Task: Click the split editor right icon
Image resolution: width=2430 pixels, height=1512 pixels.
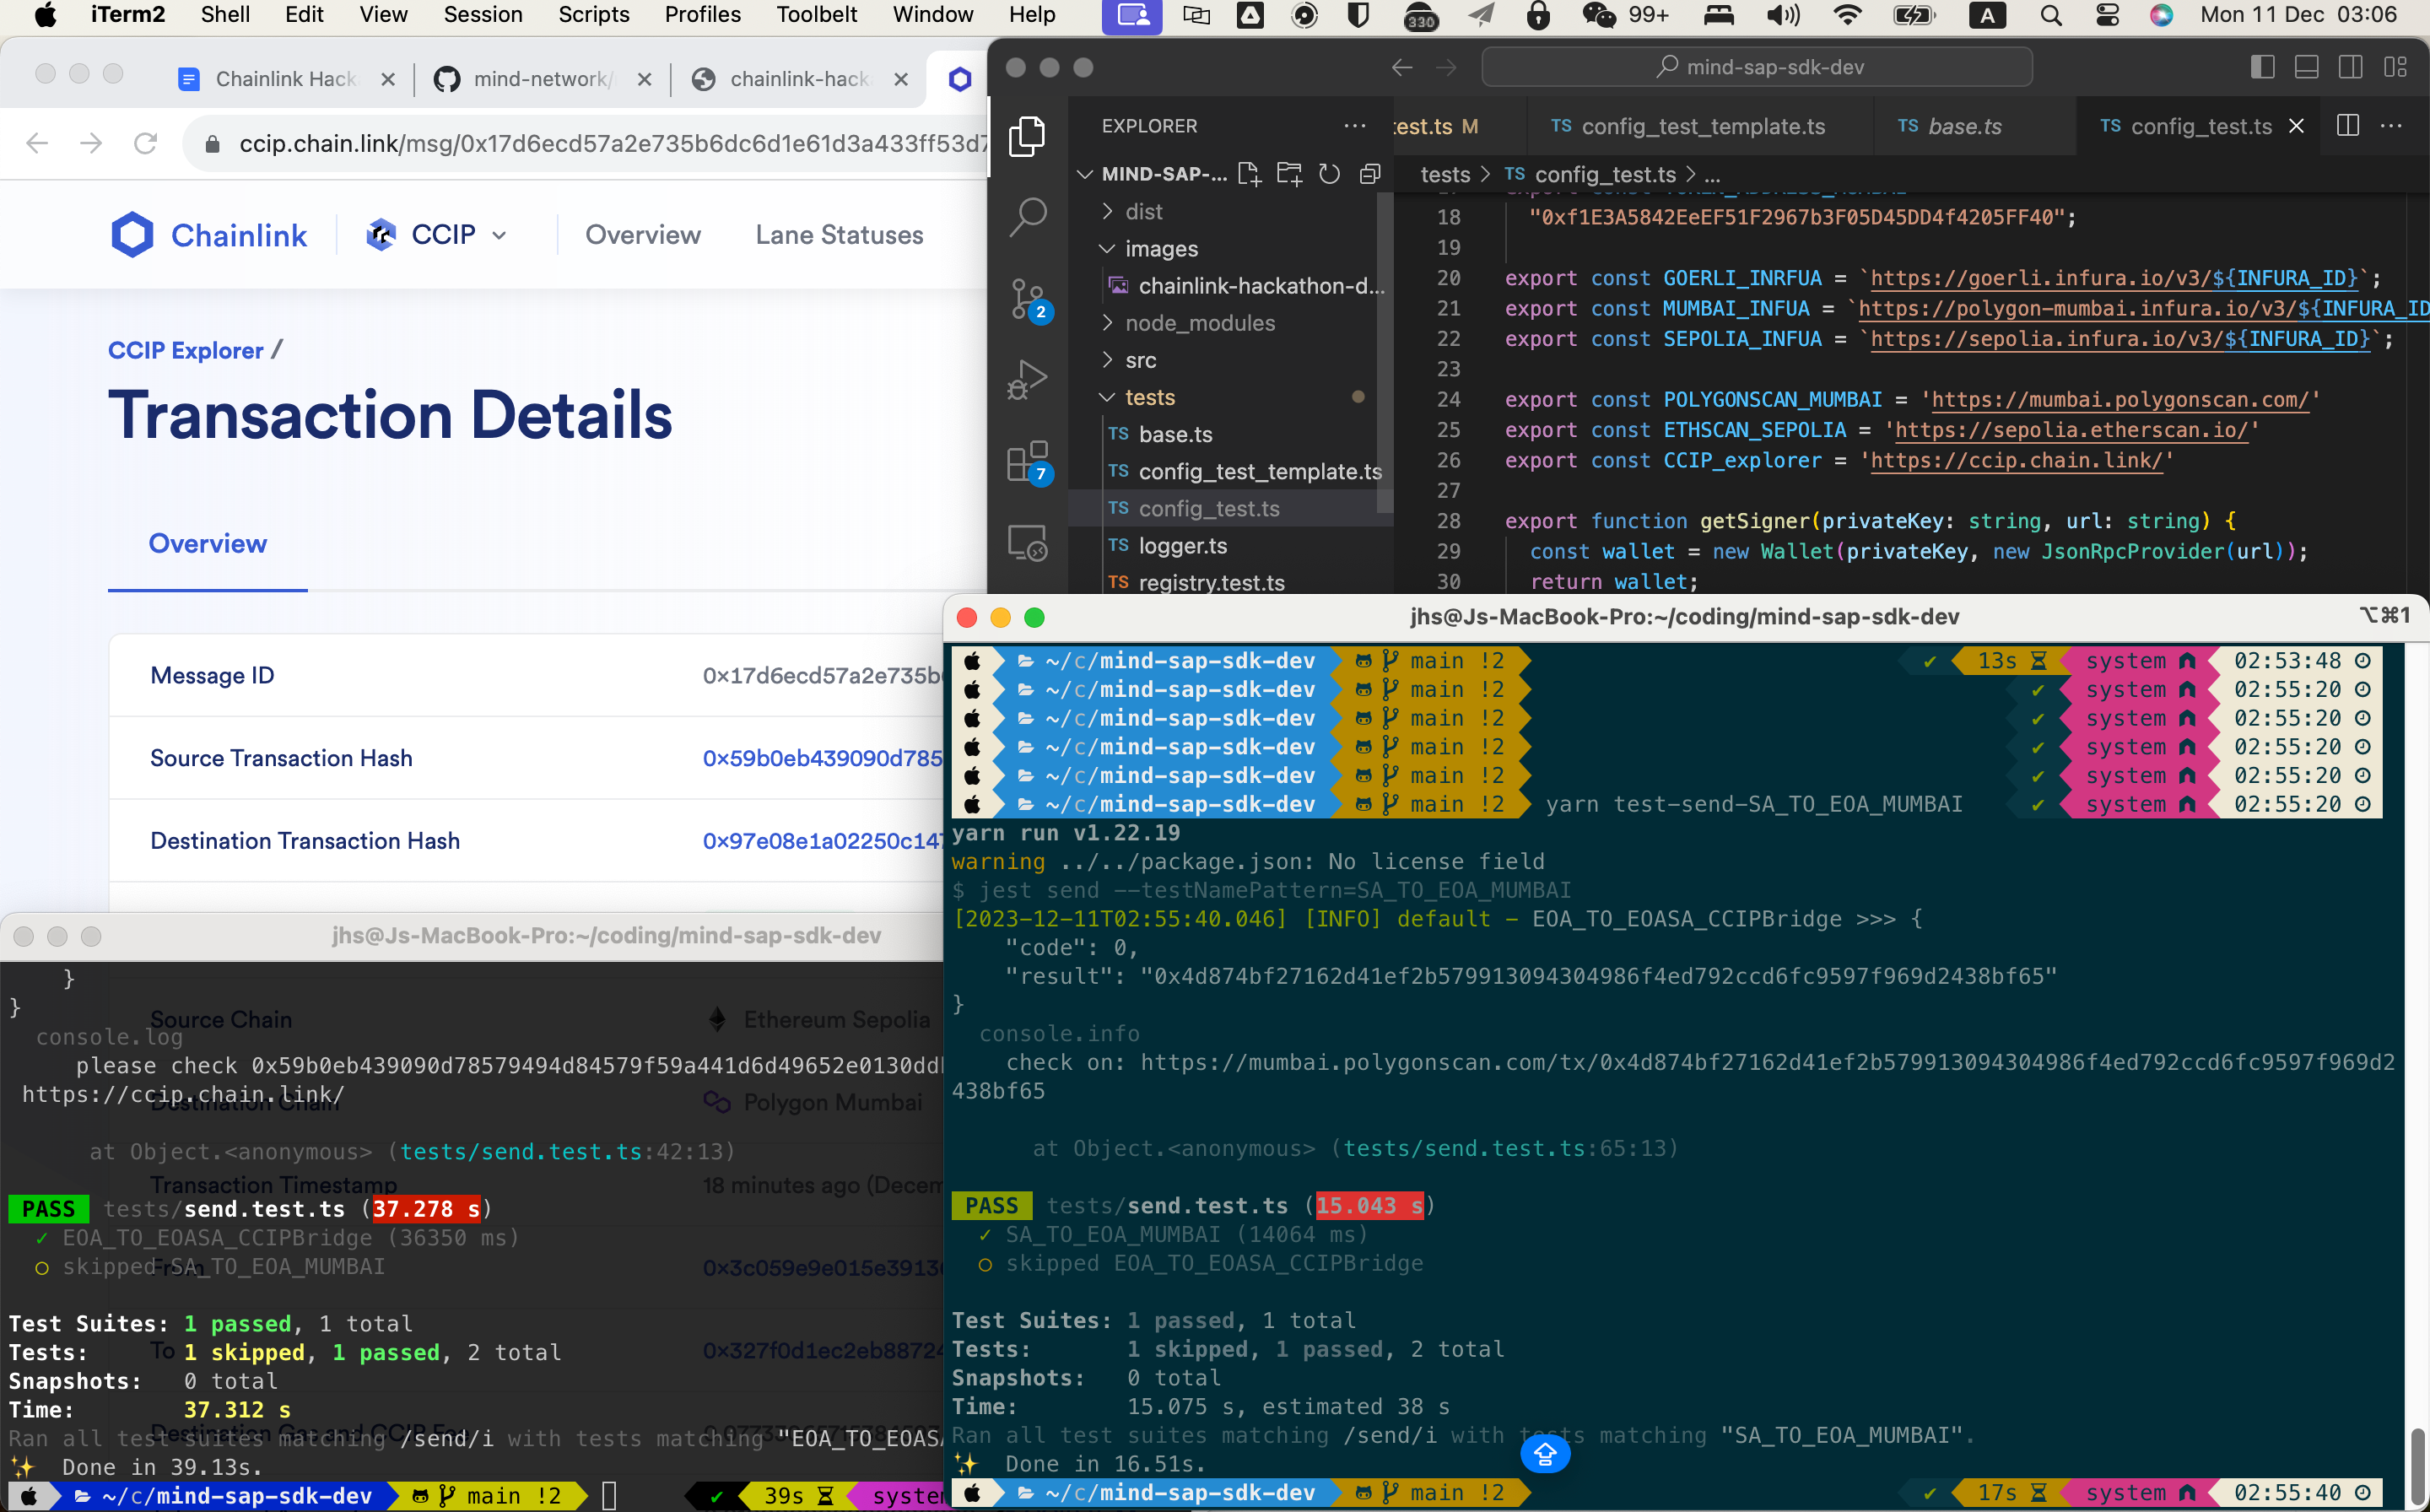Action: point(2347,126)
